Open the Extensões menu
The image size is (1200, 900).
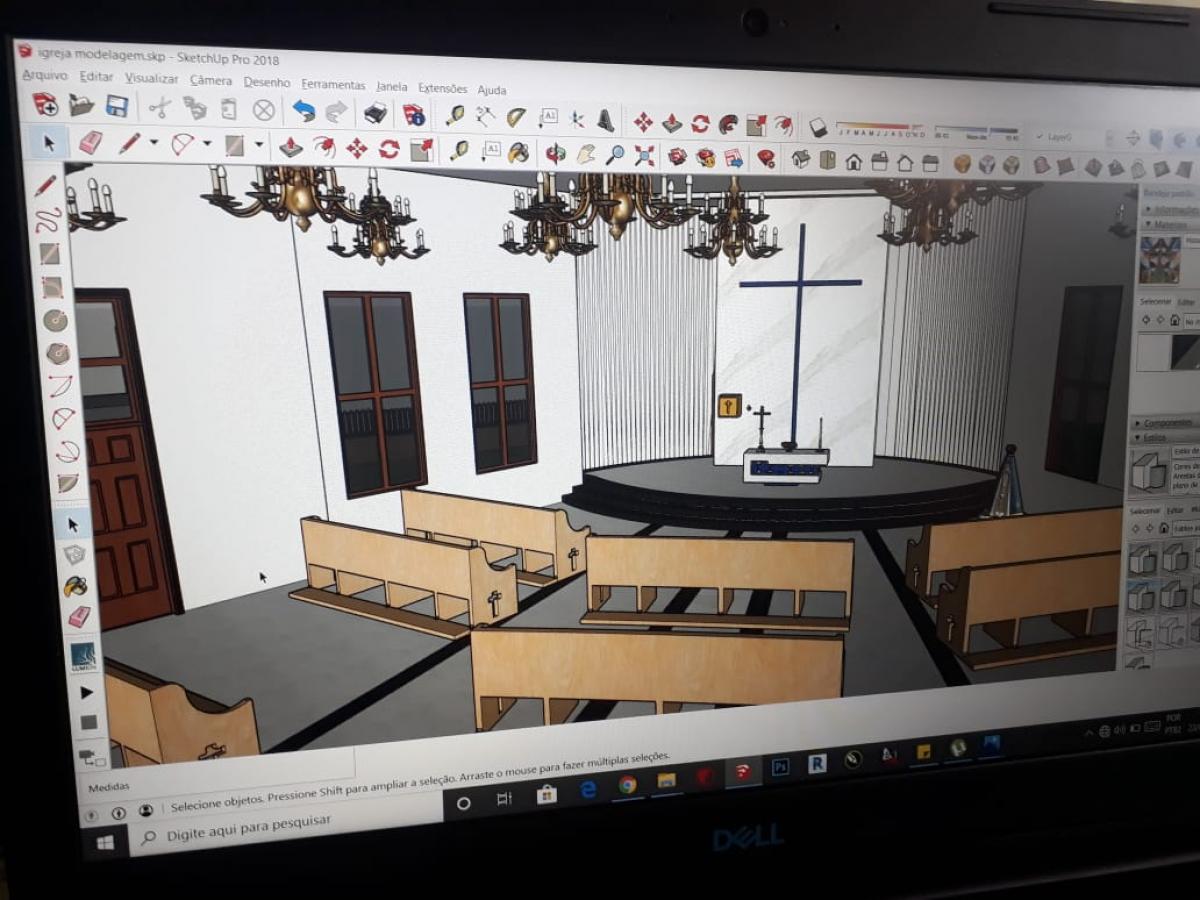pos(442,88)
